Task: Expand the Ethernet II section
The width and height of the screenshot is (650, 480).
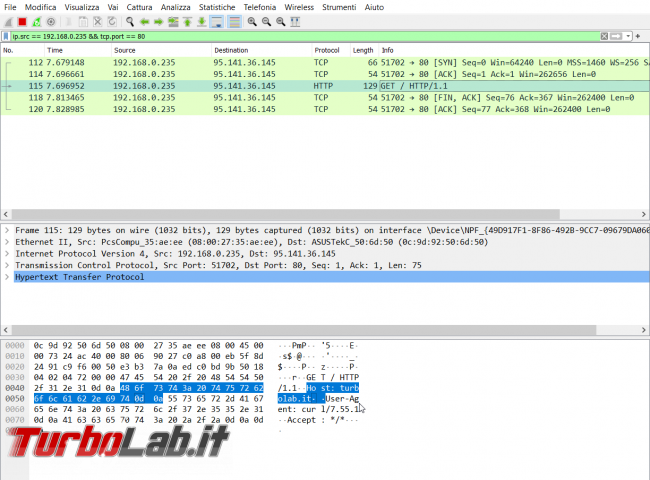Action: click(x=7, y=242)
